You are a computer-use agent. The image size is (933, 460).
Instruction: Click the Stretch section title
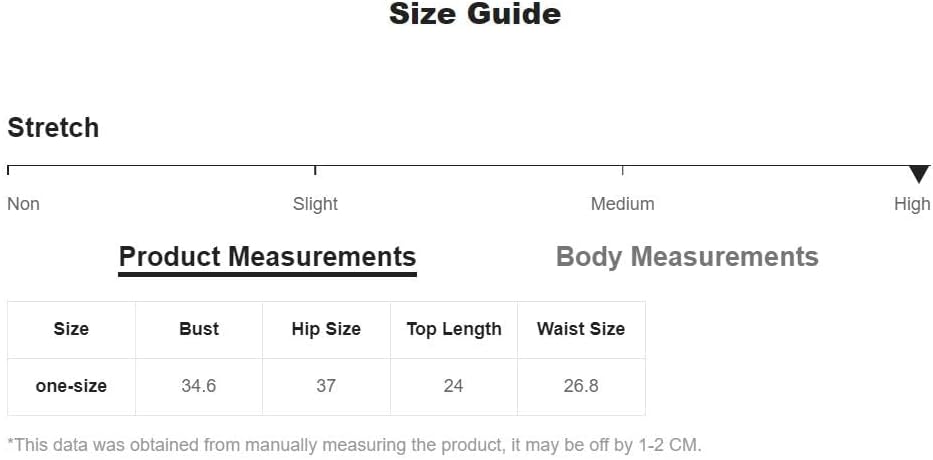click(53, 128)
